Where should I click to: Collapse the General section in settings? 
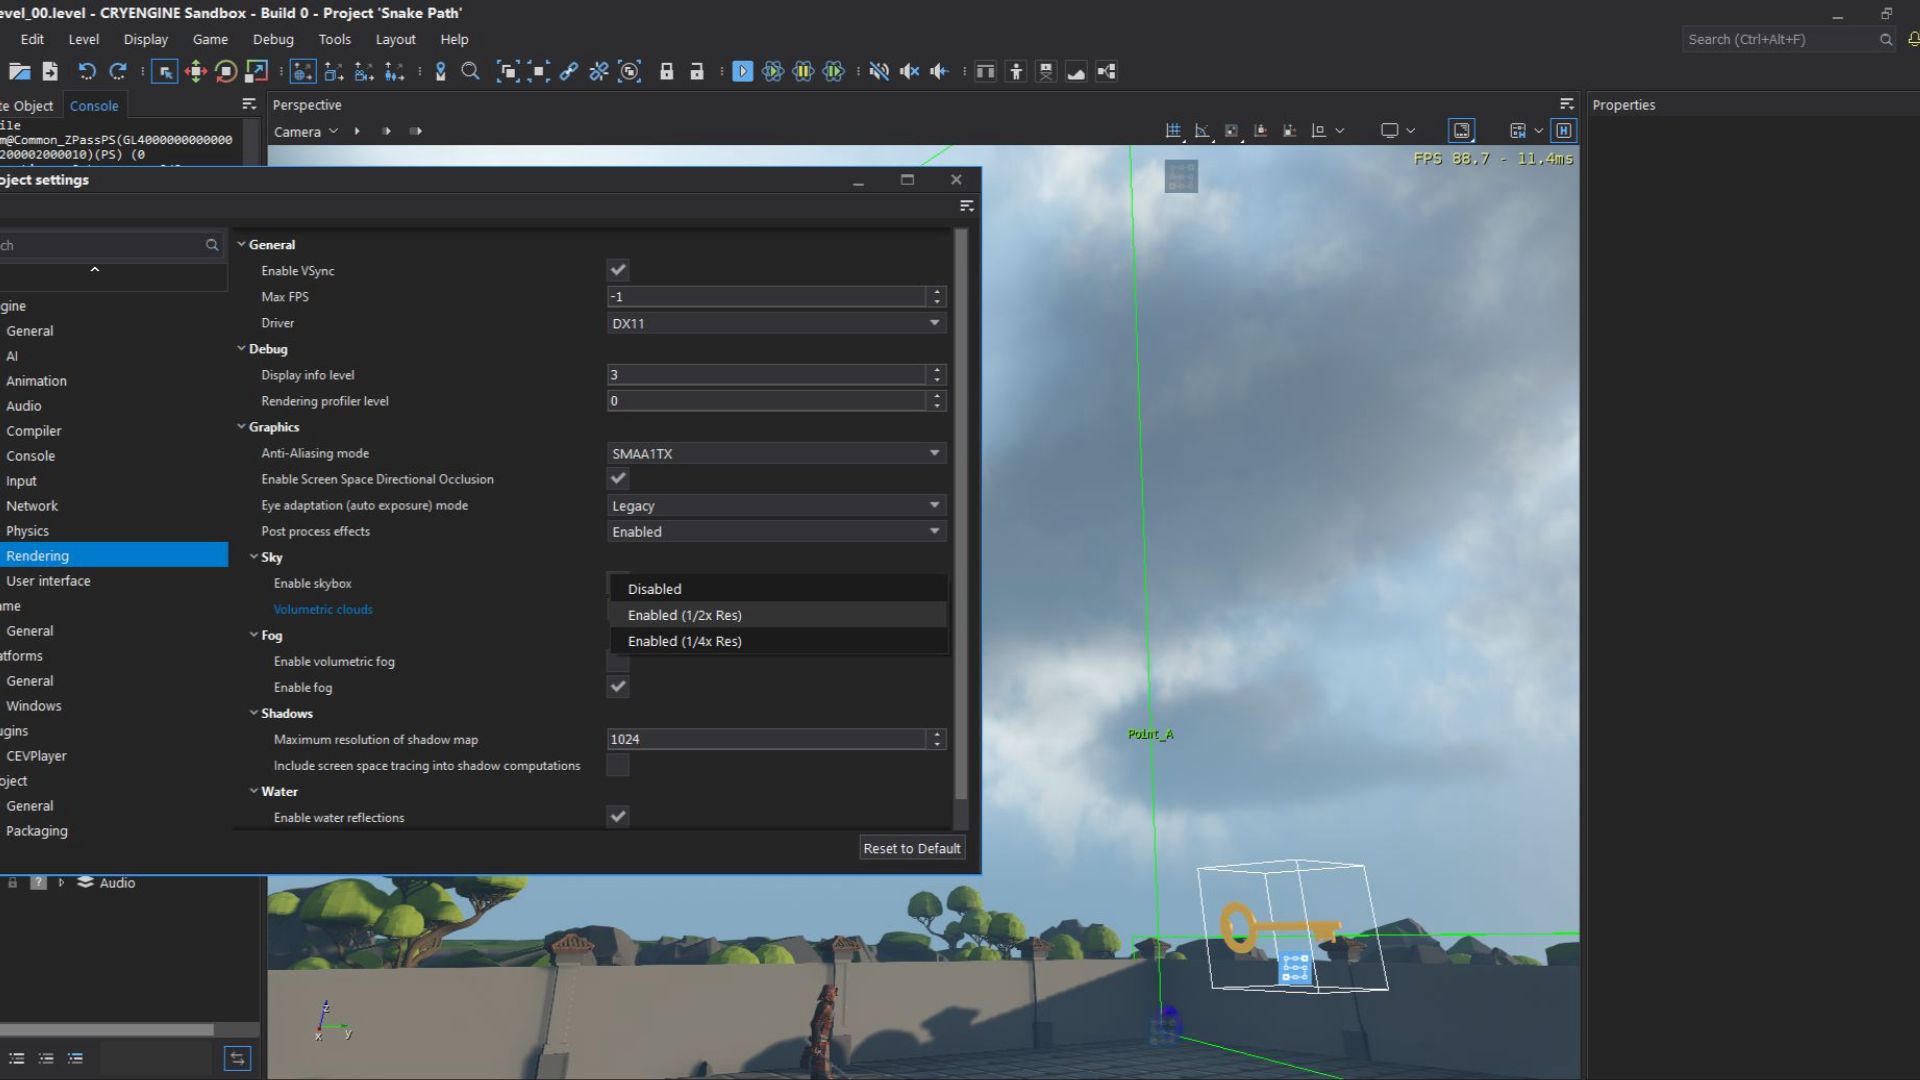[241, 244]
